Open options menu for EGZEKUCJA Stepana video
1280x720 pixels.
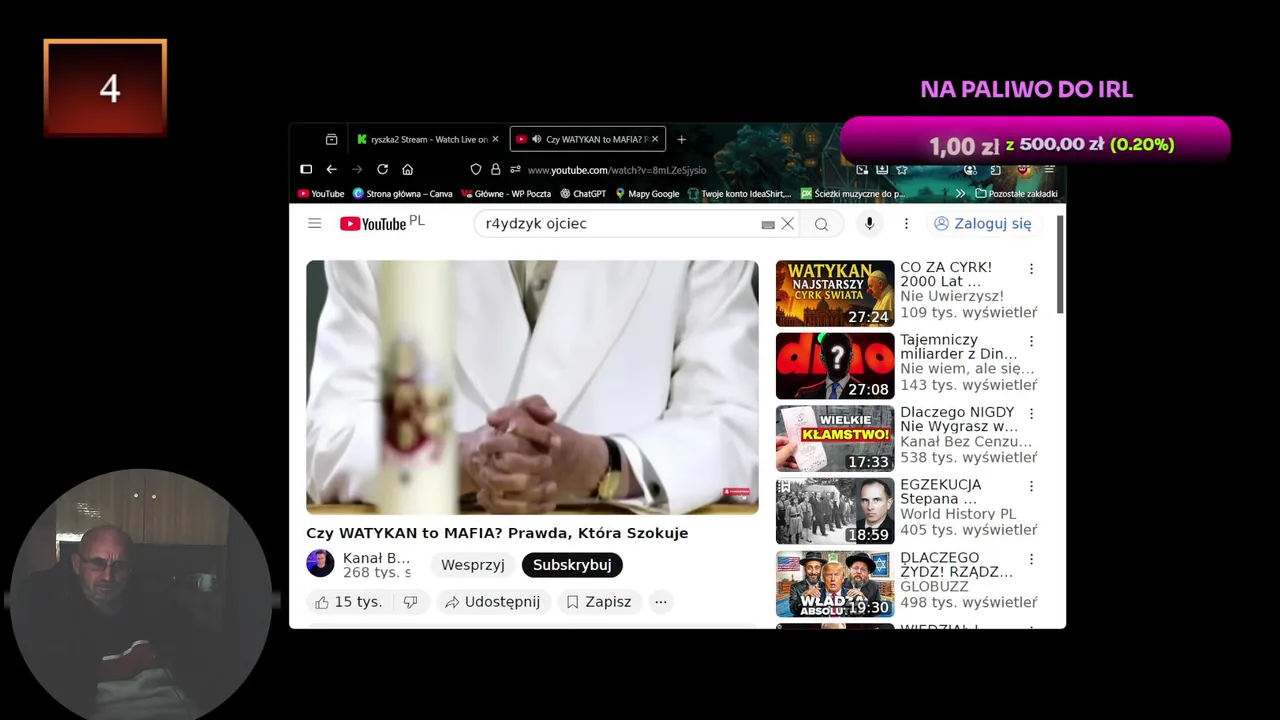tap(1031, 486)
